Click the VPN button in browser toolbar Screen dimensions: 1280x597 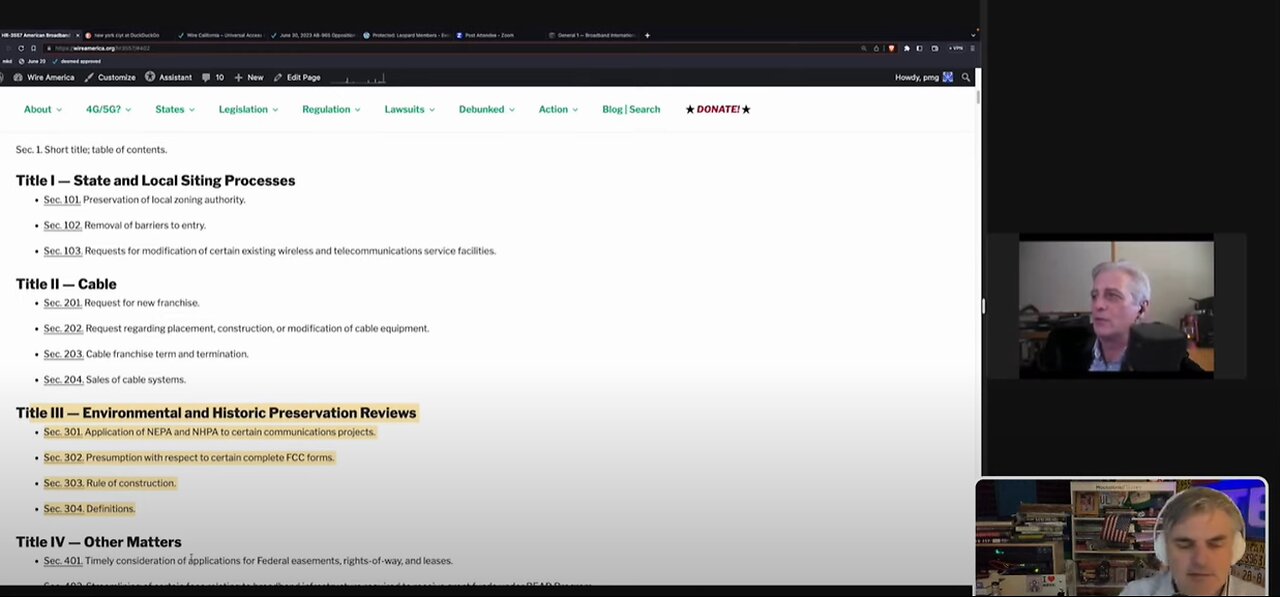[x=956, y=48]
